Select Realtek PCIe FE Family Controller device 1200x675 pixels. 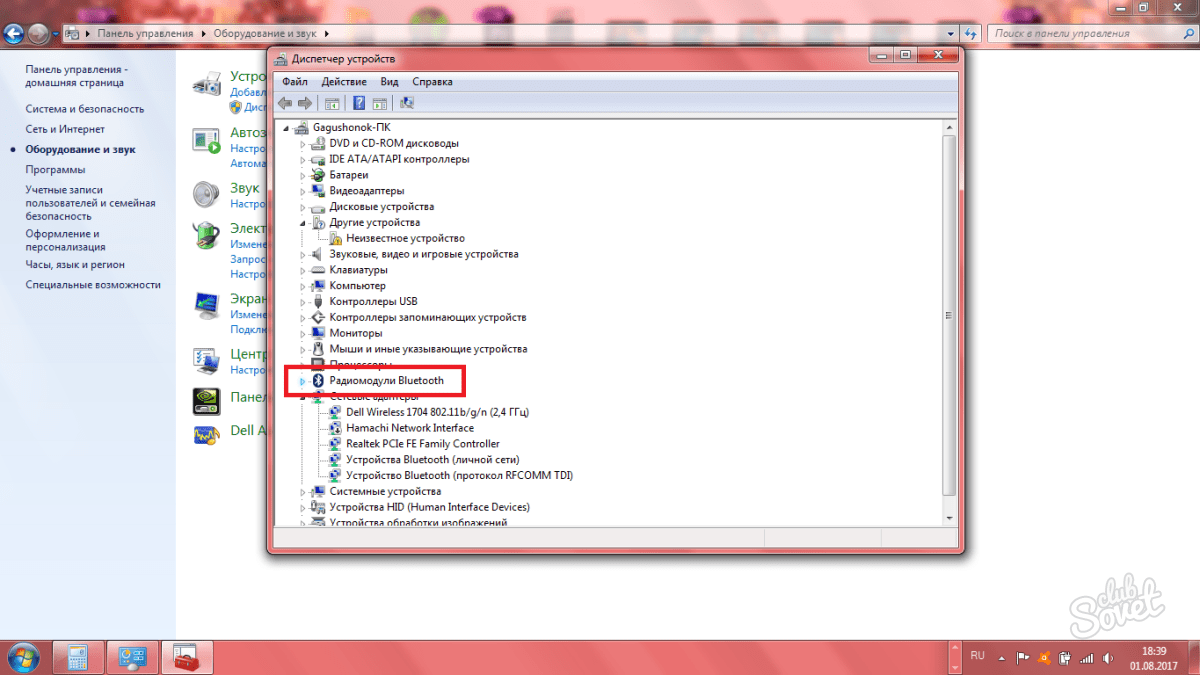point(422,444)
